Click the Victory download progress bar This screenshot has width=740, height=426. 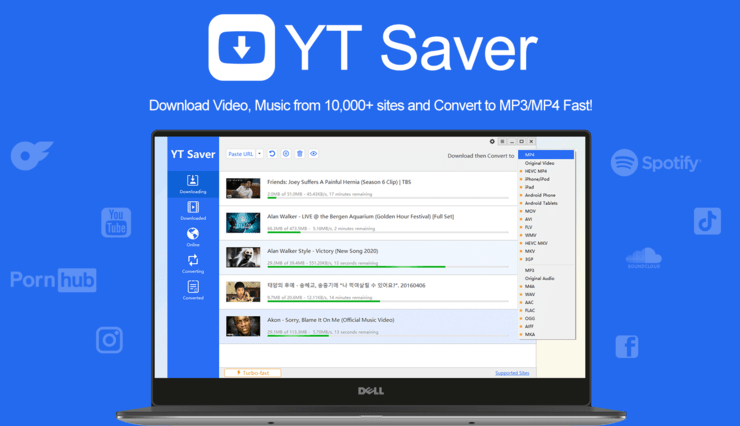point(388,267)
